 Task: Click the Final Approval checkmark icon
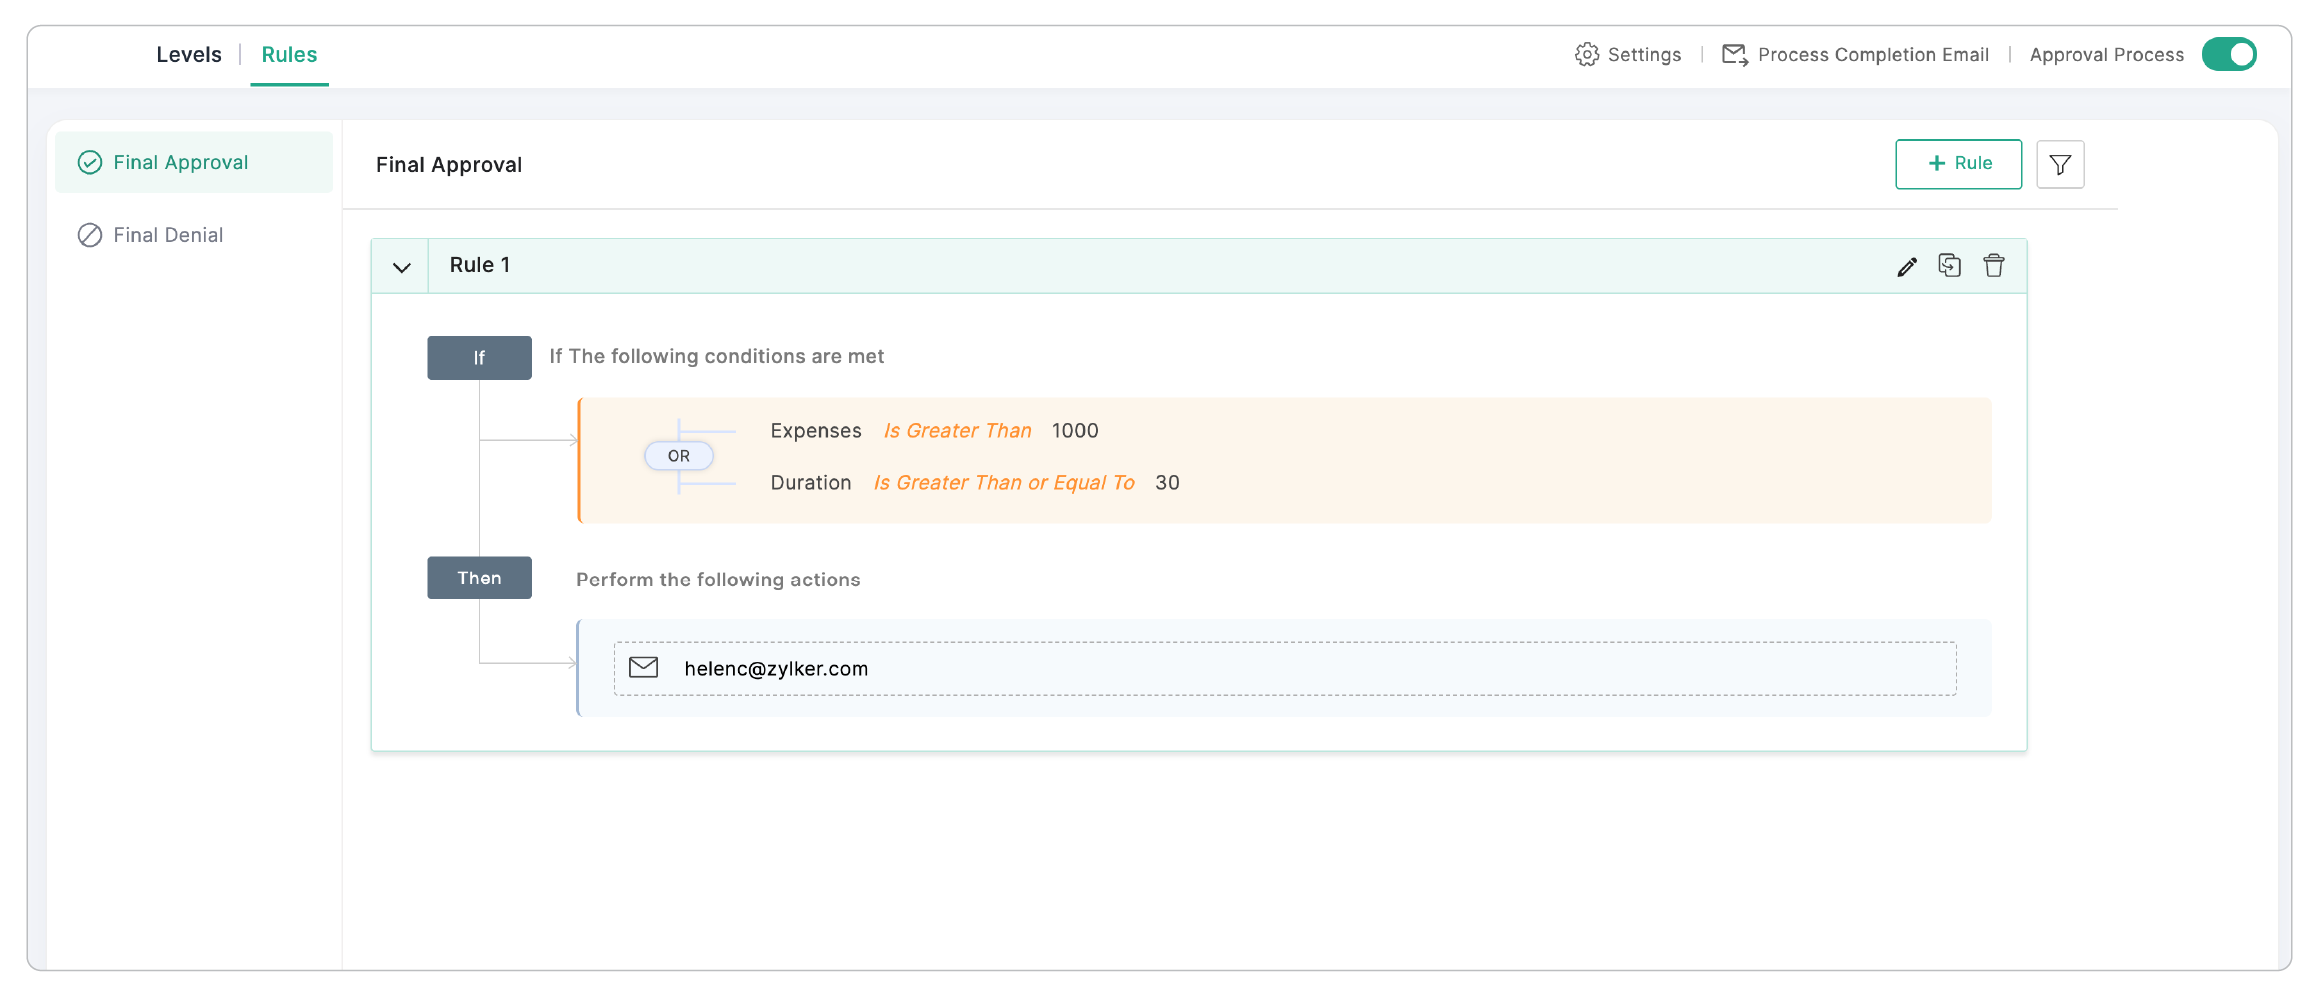point(90,163)
